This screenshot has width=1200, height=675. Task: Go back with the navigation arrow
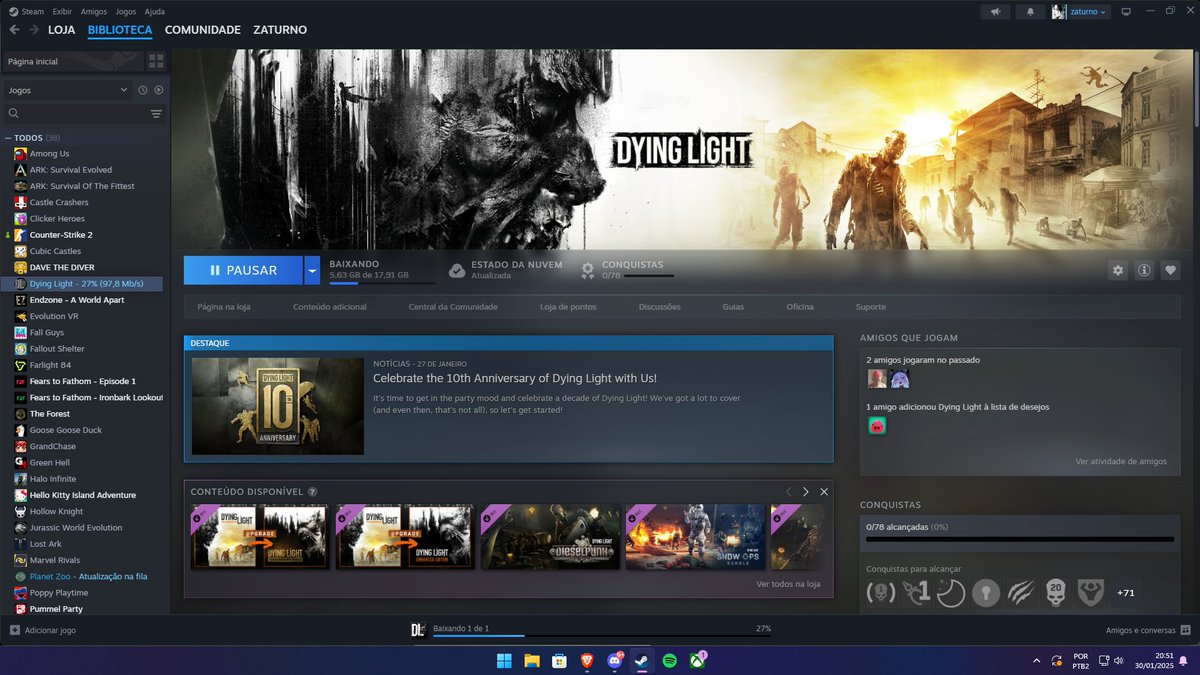point(14,30)
